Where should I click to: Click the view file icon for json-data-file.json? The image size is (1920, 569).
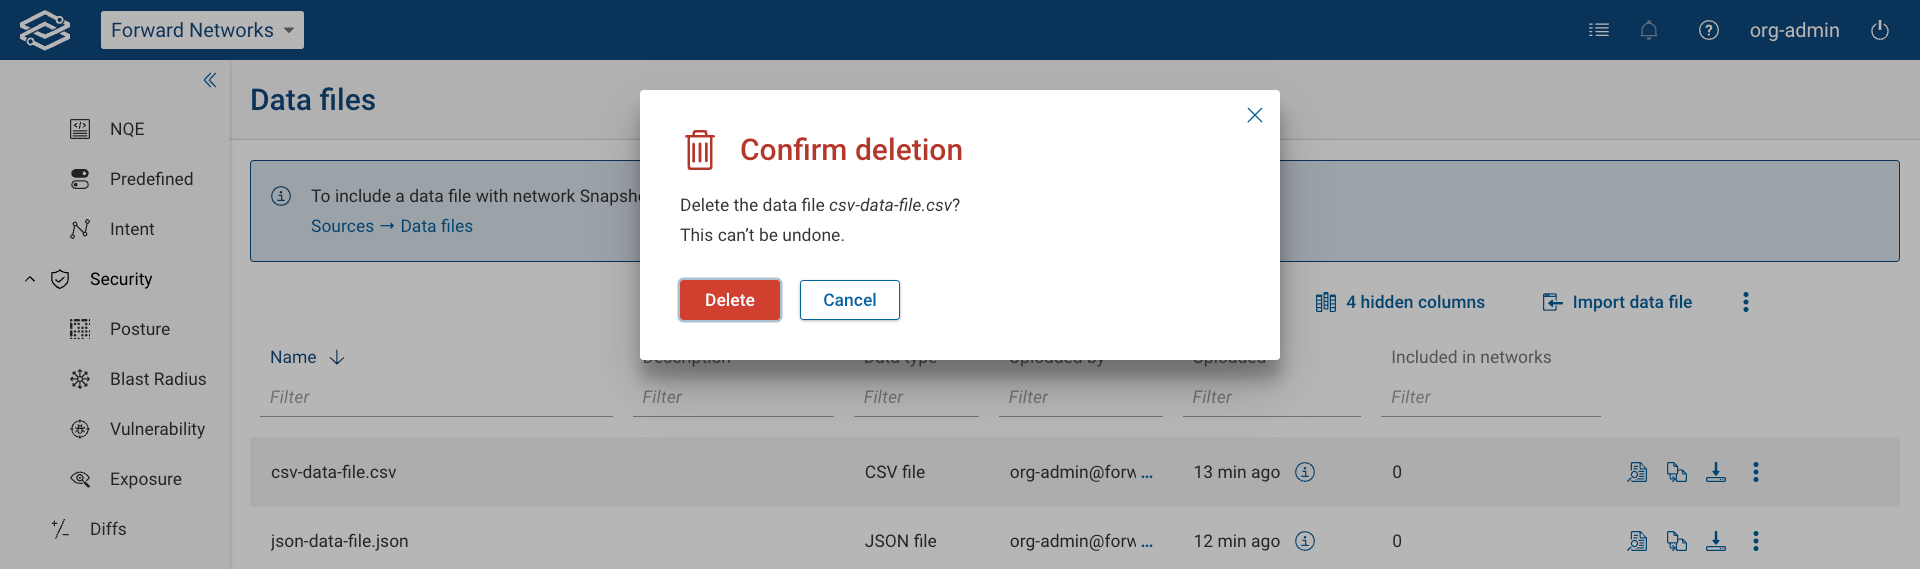1637,541
